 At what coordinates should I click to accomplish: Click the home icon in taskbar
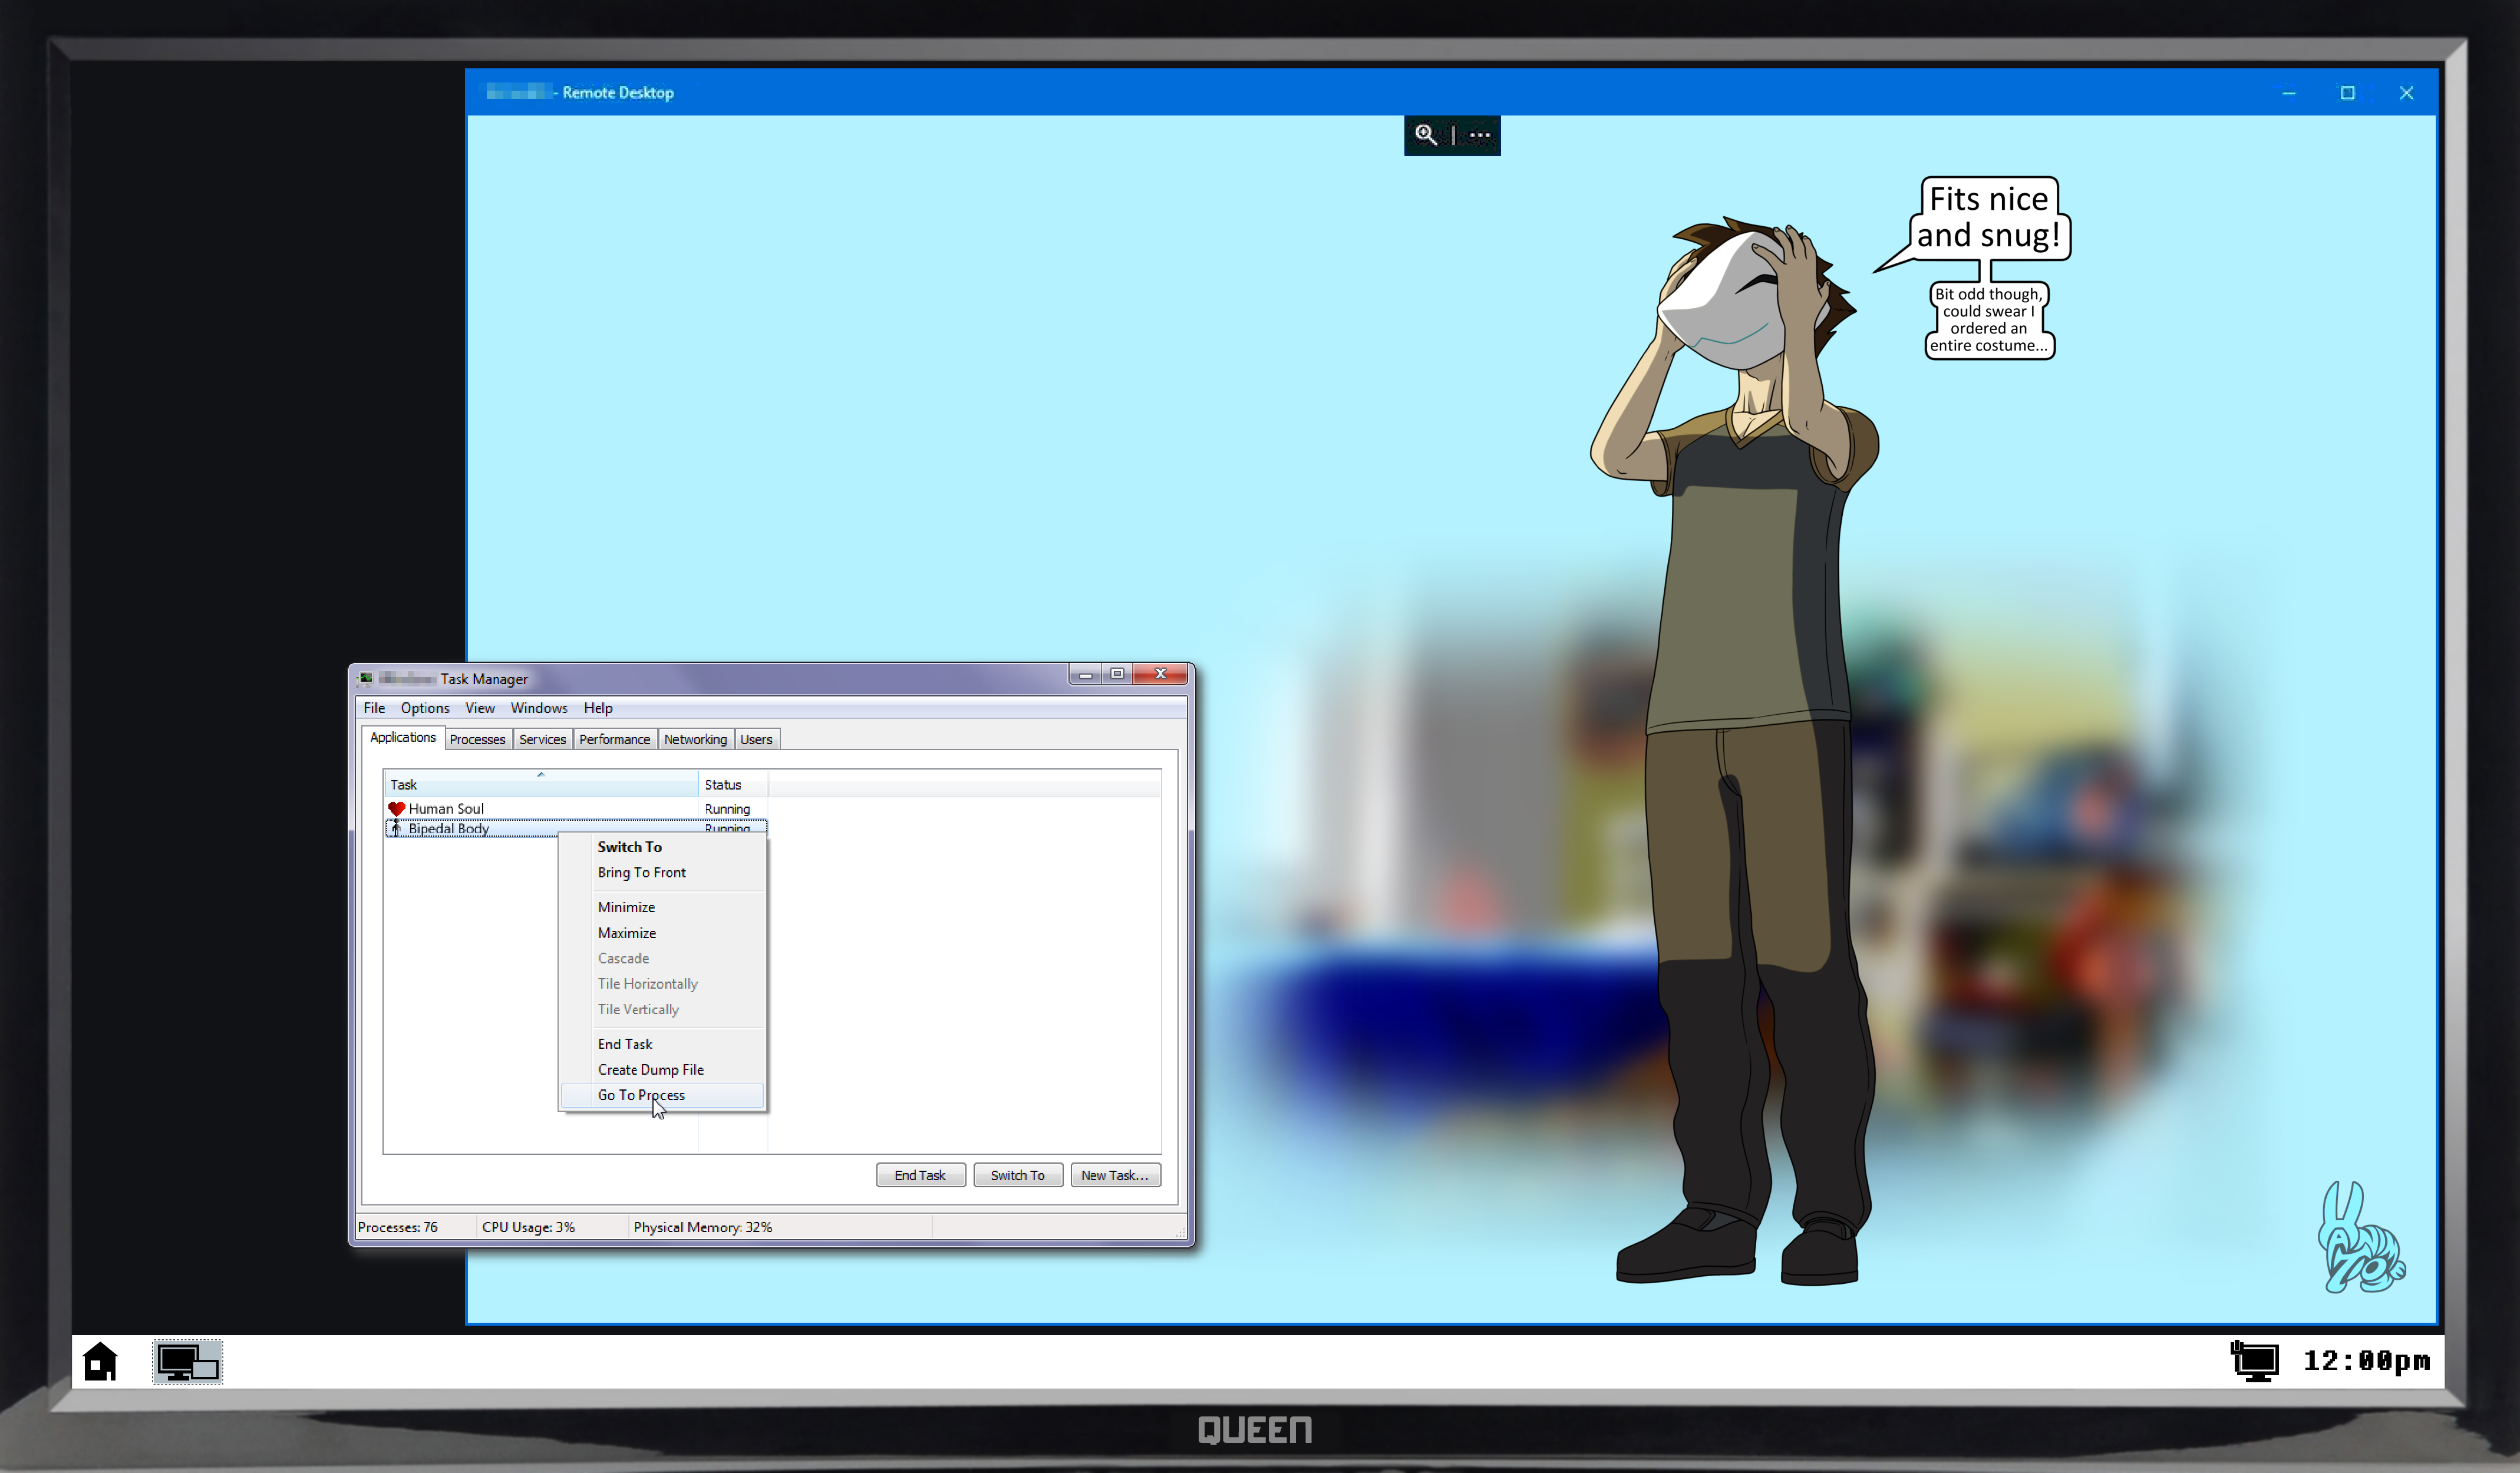[x=100, y=1362]
